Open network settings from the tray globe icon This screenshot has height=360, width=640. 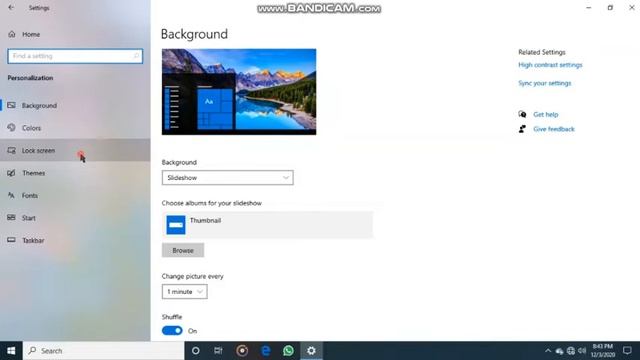coord(571,351)
